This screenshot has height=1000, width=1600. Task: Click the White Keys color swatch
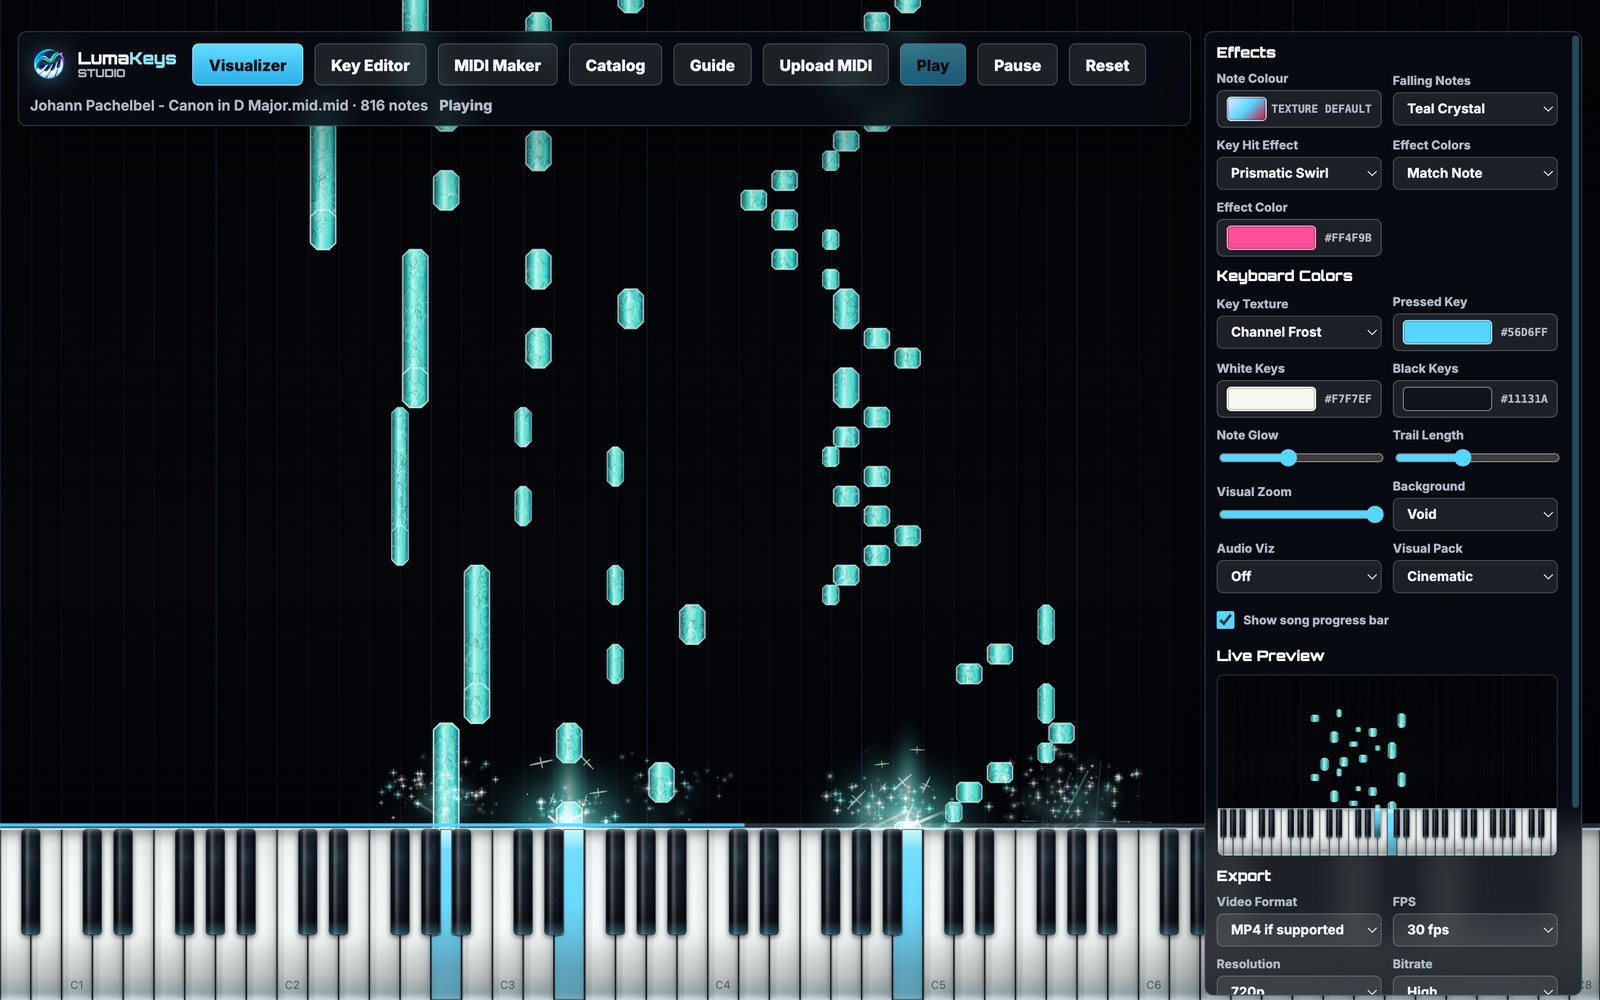pos(1271,398)
